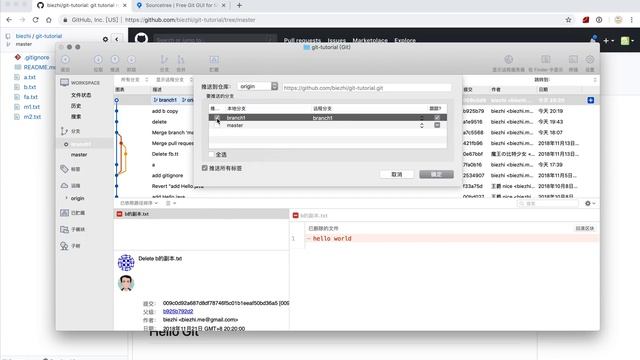Open the all branches filter dropdown

point(134,80)
